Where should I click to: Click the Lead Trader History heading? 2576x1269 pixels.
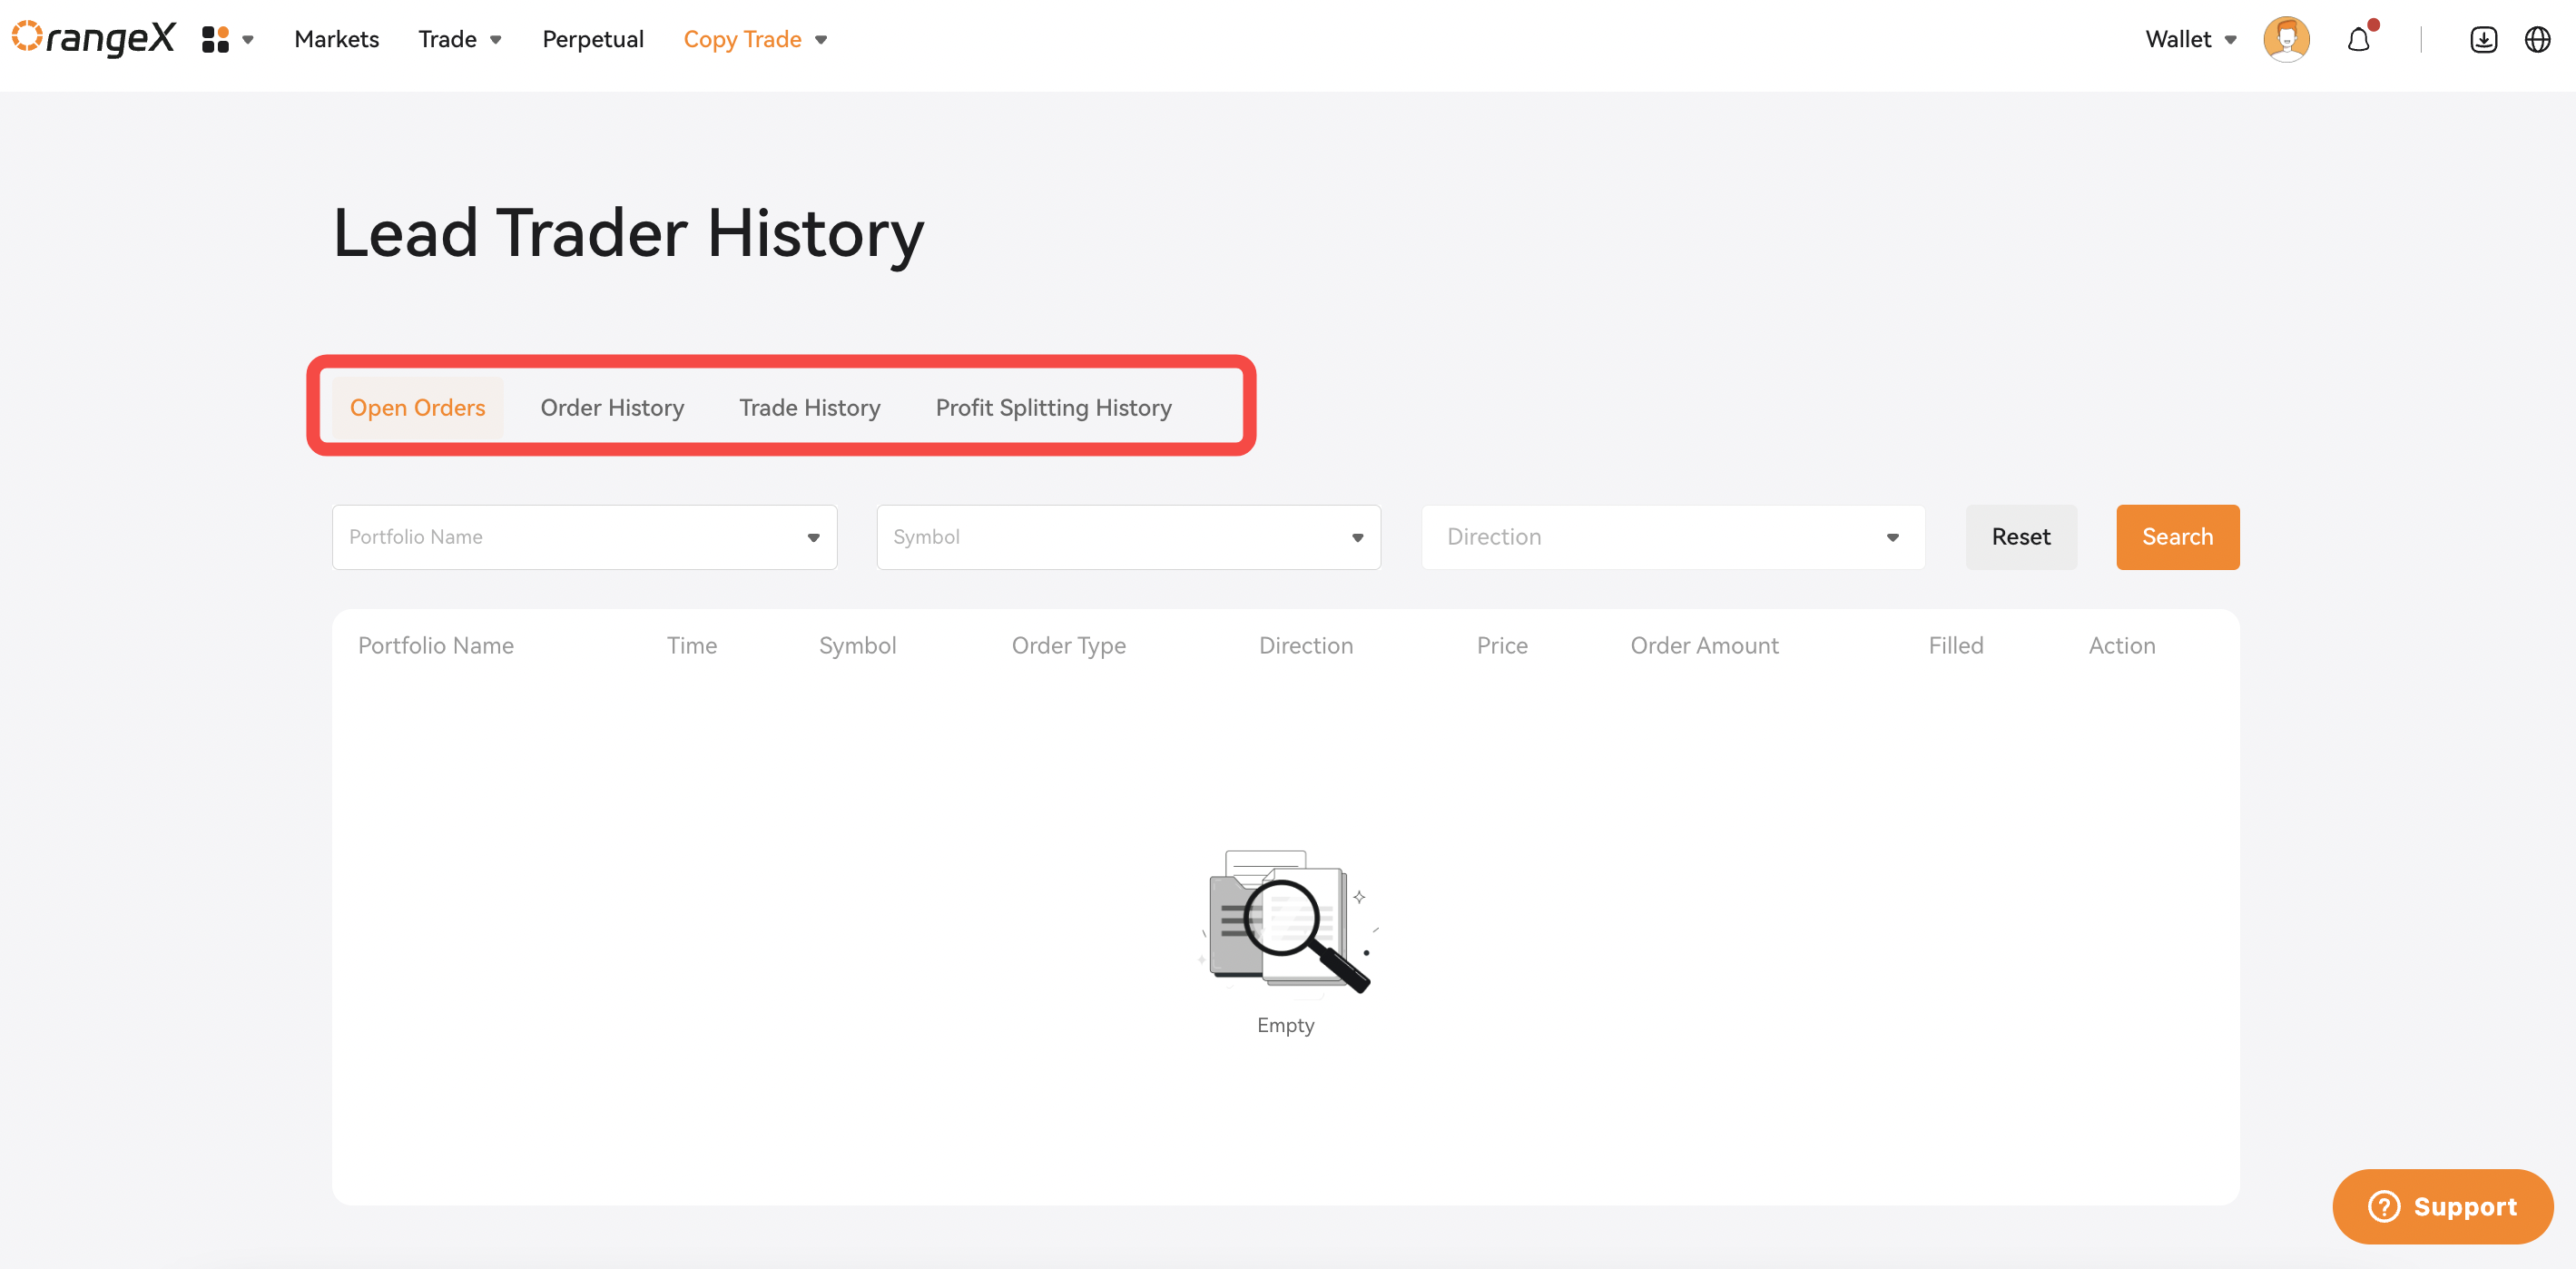point(628,234)
